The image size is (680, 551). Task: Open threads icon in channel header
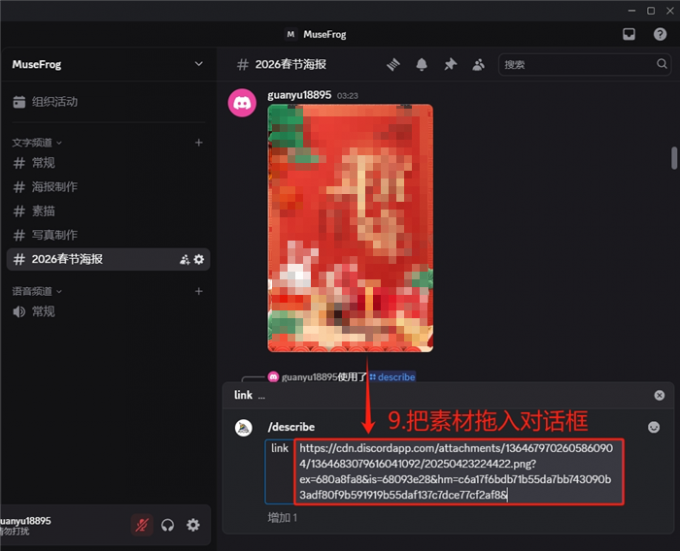coord(393,65)
